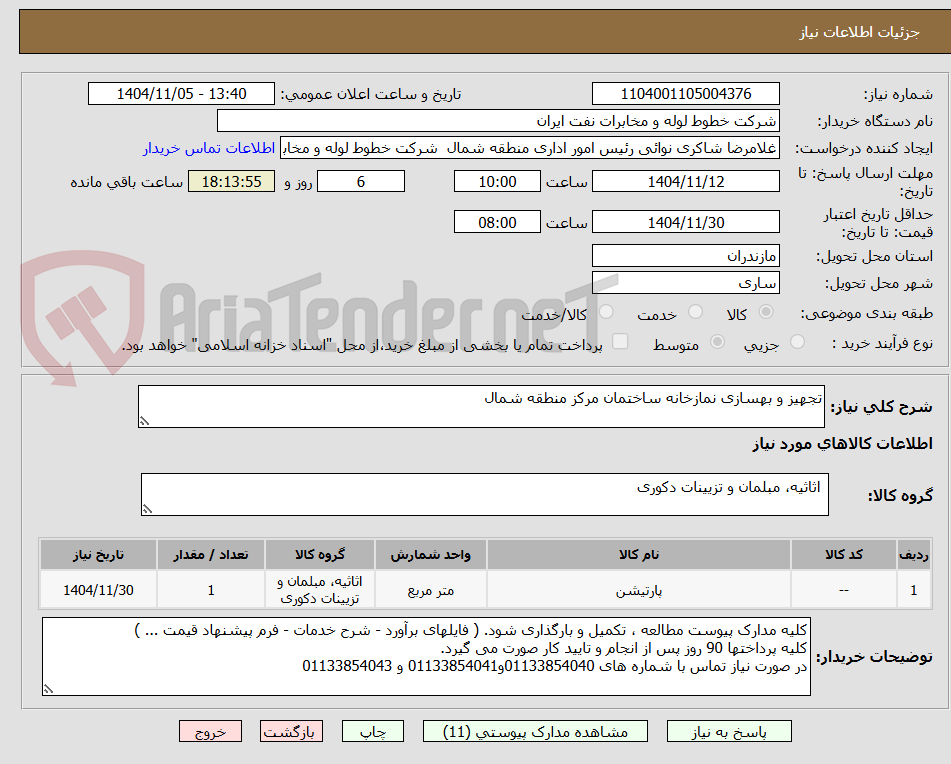
Task: Click the نام دستگاه خریدار field
Action: (x=498, y=121)
